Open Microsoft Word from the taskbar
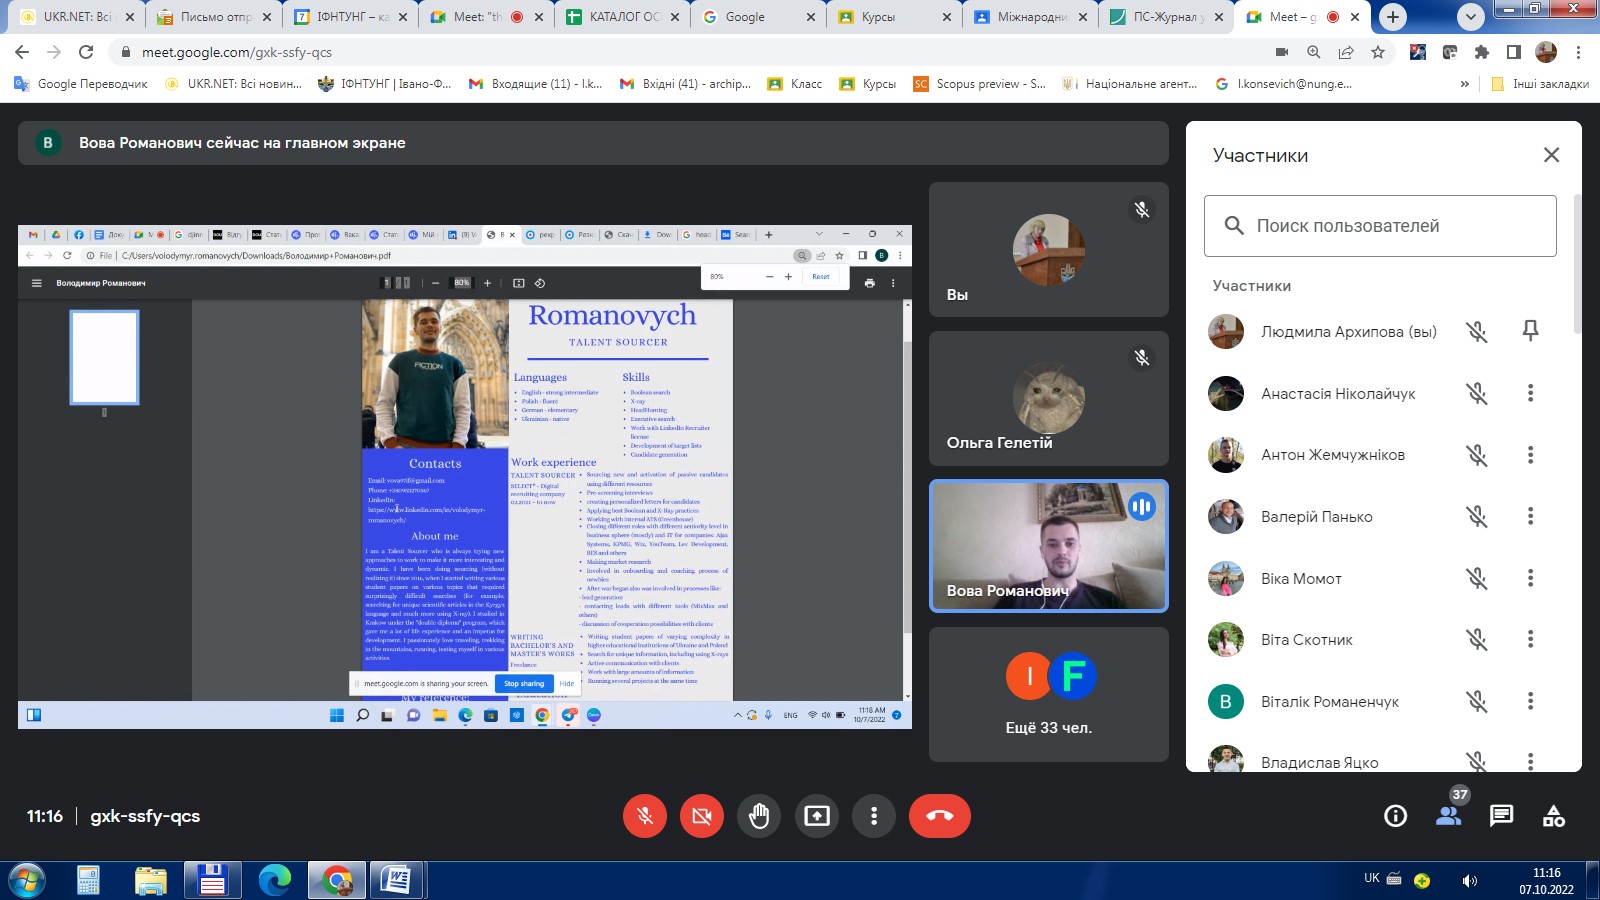This screenshot has height=900, width=1600. pos(396,880)
